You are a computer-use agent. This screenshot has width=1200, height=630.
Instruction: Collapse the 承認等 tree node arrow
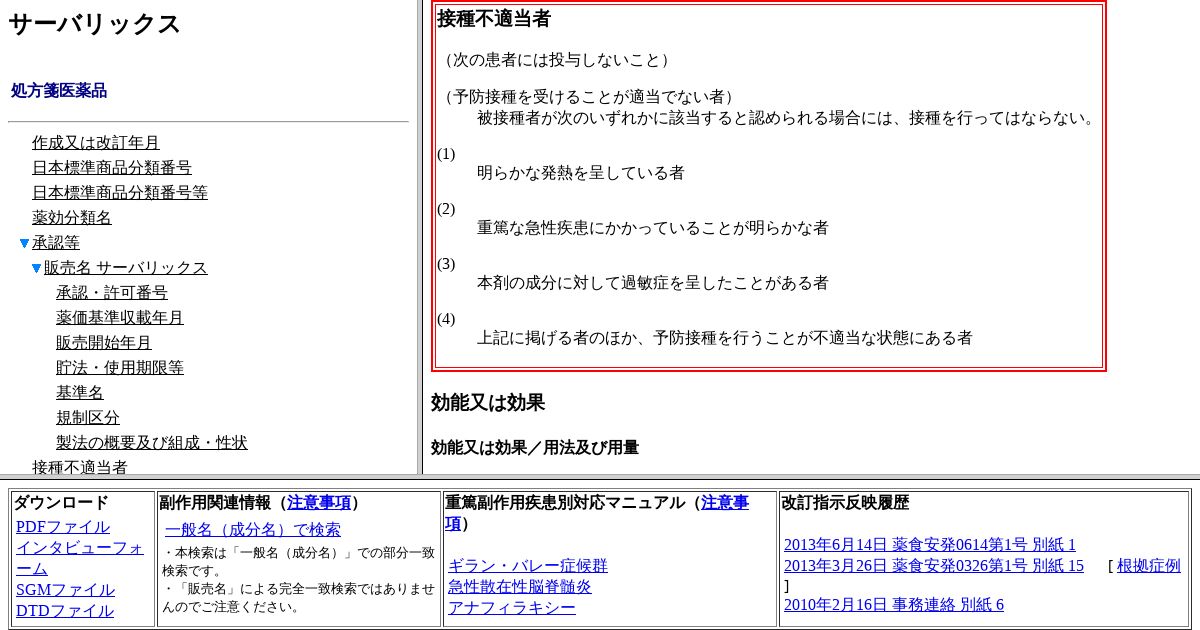[25, 243]
